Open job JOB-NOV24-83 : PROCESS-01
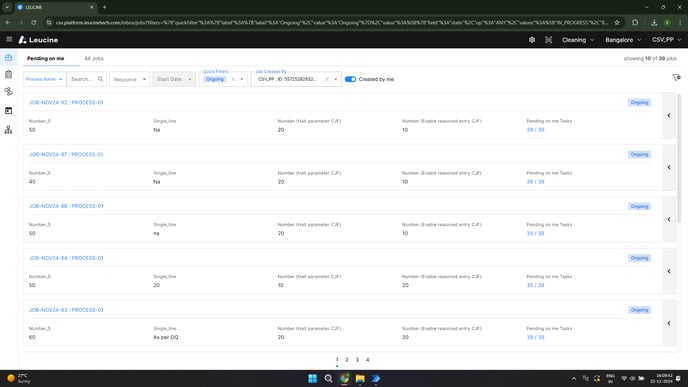This screenshot has height=387, width=688. (66, 310)
